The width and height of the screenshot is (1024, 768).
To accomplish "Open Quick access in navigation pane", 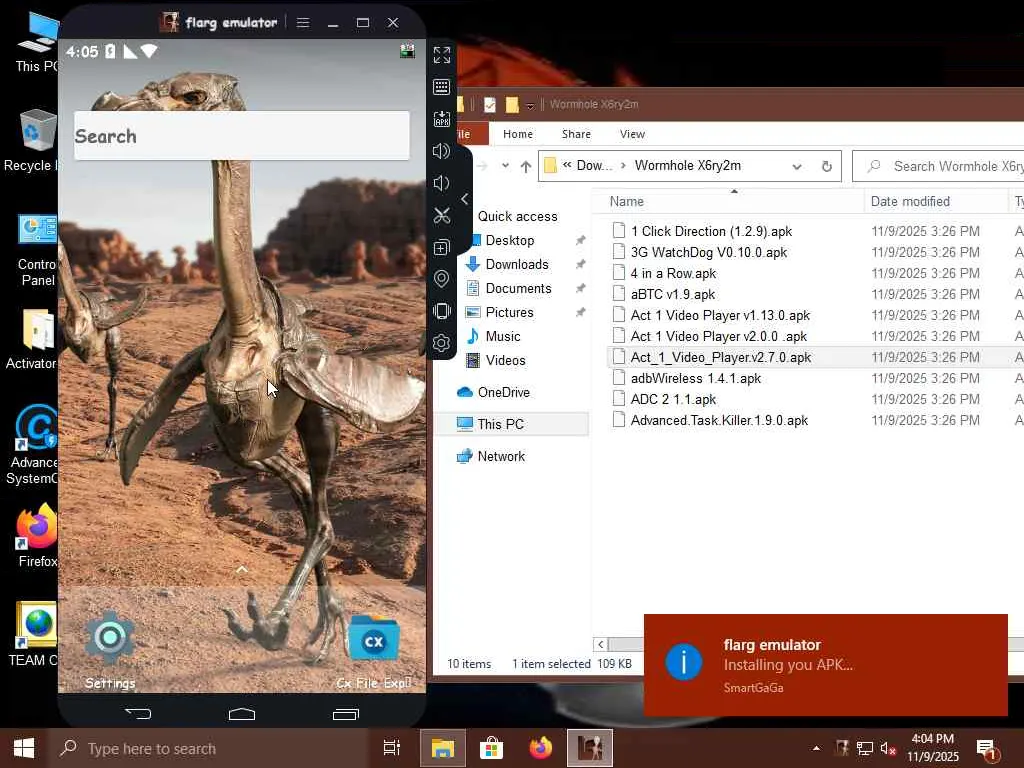I will tap(517, 216).
